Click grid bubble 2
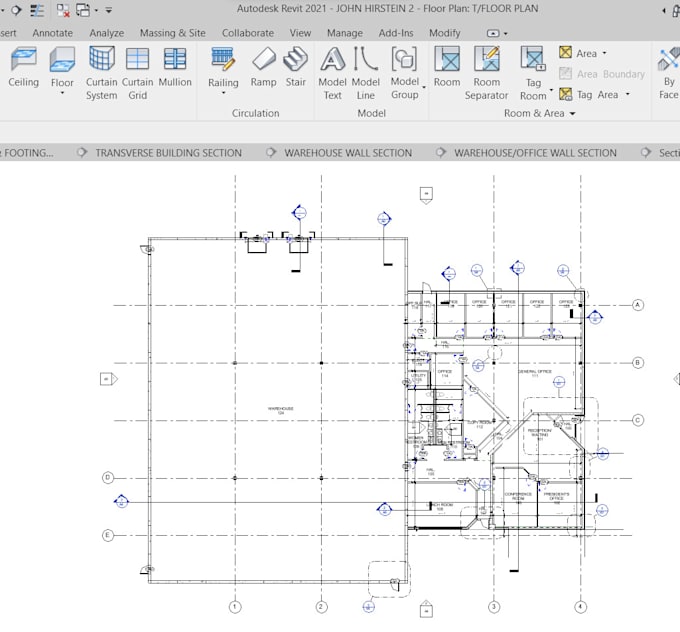 point(321,606)
